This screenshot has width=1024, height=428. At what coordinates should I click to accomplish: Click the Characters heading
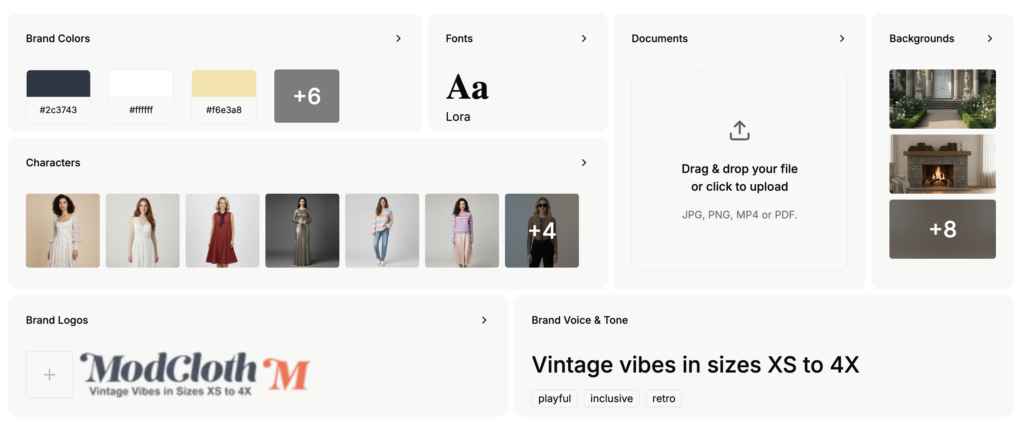coord(53,163)
